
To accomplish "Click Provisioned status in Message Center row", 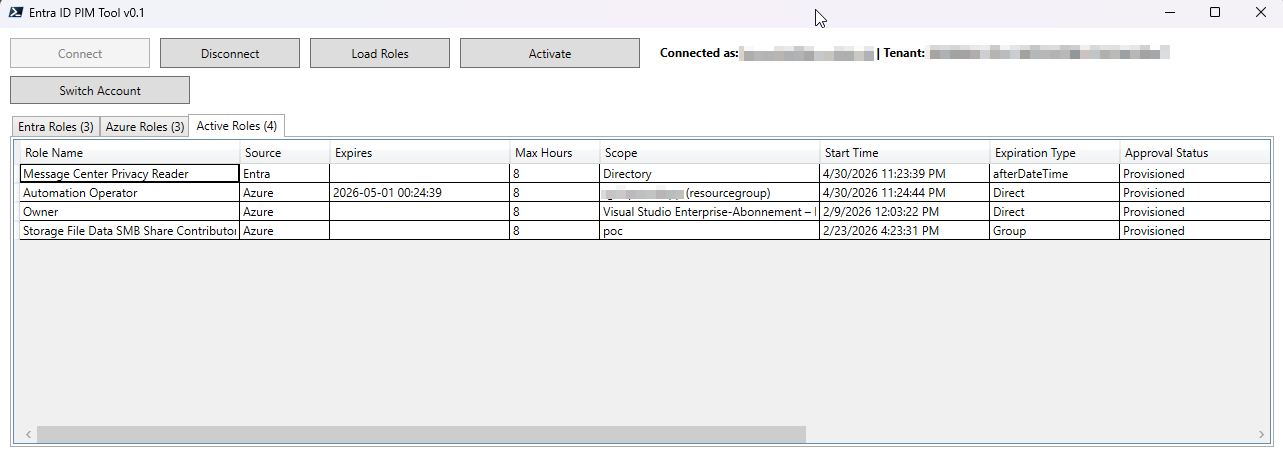I will pos(1195,174).
